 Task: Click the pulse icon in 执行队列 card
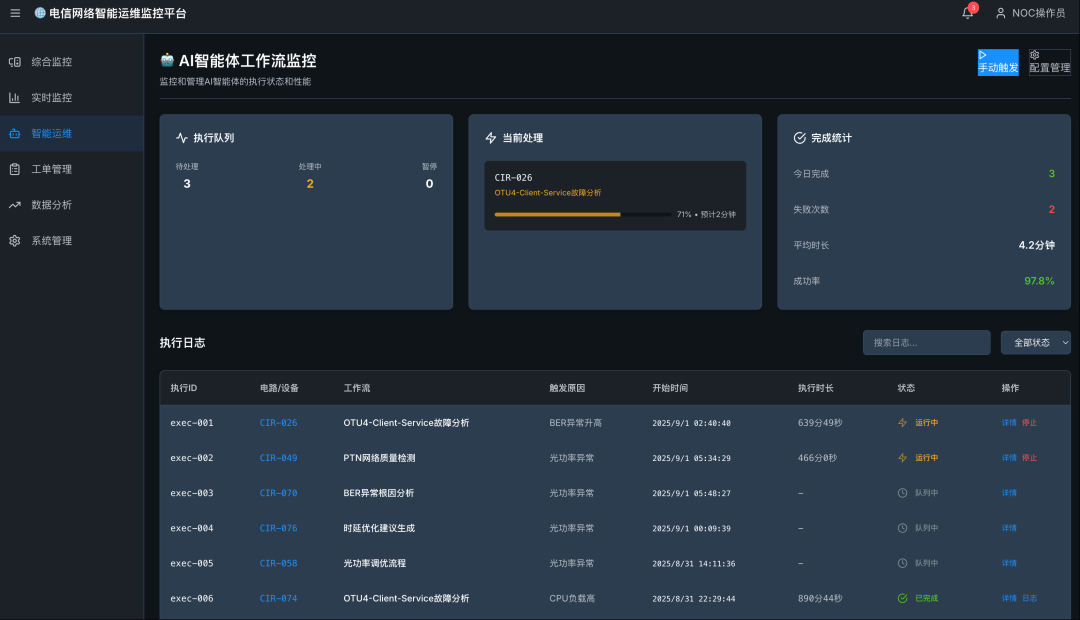(x=182, y=138)
